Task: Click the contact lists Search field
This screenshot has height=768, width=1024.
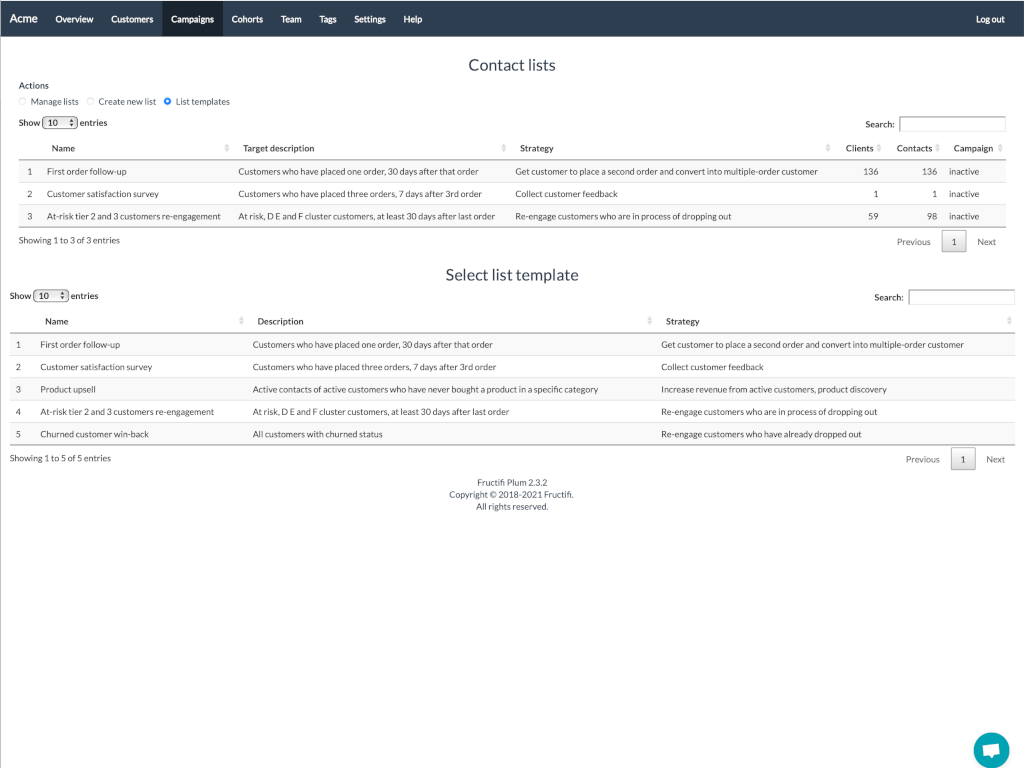Action: click(952, 124)
